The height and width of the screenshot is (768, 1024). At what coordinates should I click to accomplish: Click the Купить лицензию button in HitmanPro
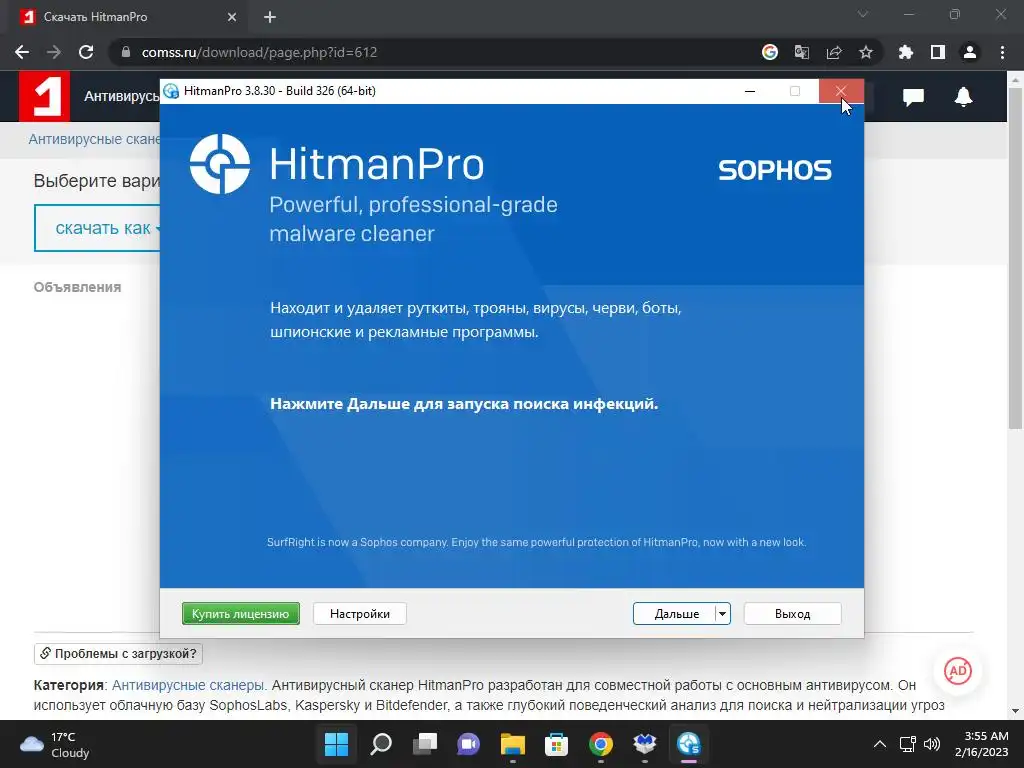pyautogui.click(x=240, y=613)
